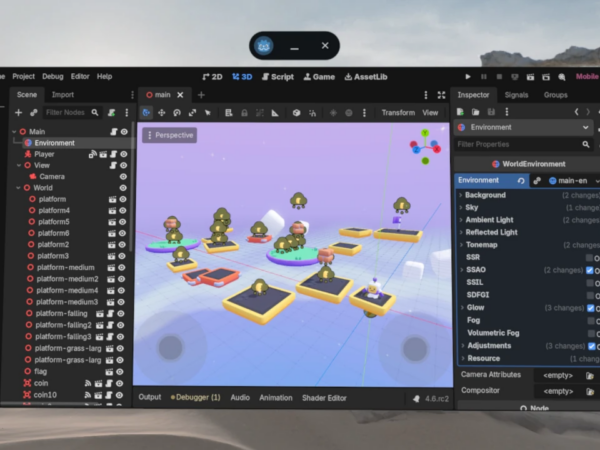The image size is (600, 450).
Task: Toggle the SSAO enabled checkbox
Action: [590, 270]
